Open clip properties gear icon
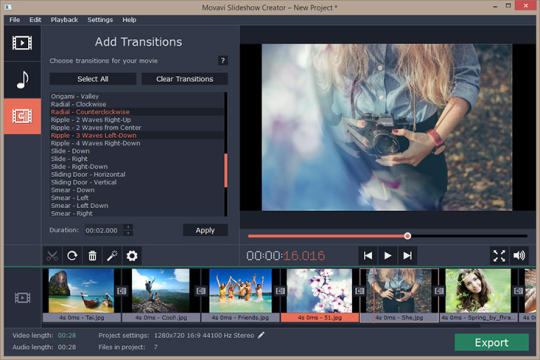 [132, 256]
